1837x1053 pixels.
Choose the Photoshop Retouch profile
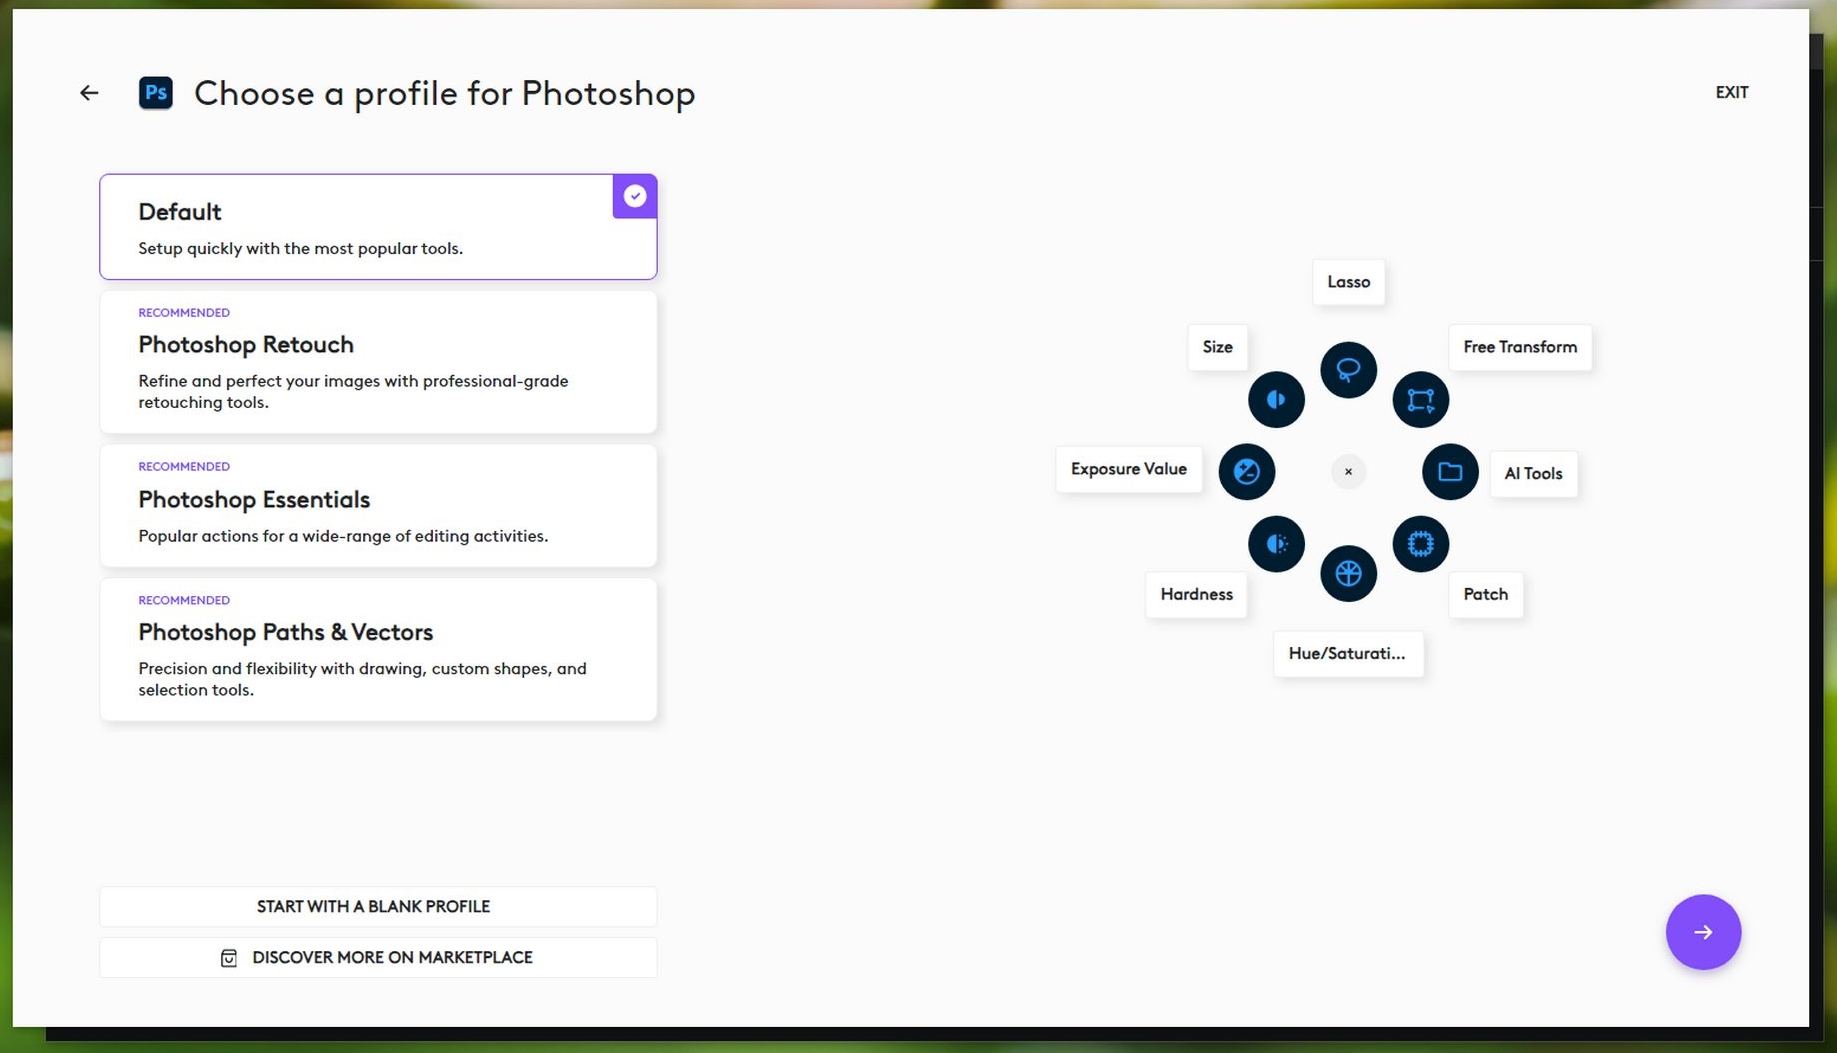coord(378,362)
